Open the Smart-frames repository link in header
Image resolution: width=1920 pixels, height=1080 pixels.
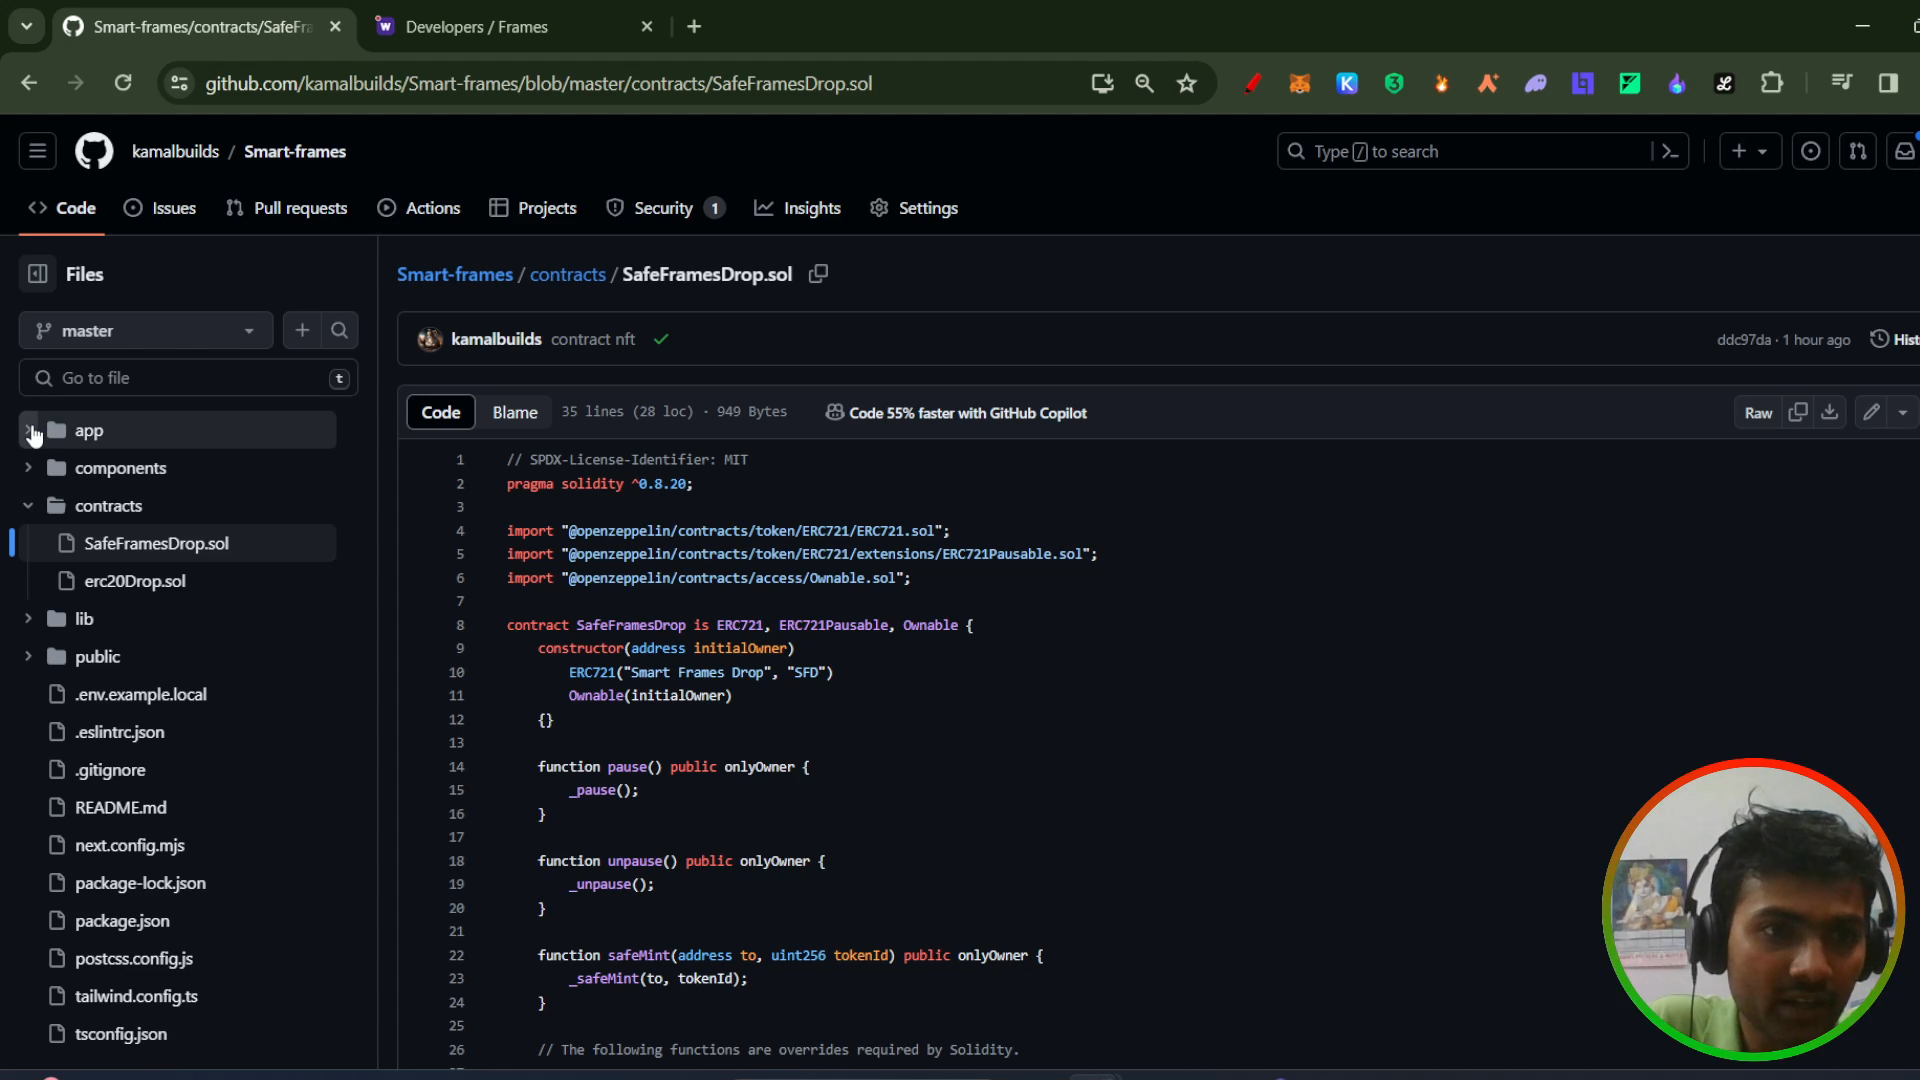click(295, 152)
